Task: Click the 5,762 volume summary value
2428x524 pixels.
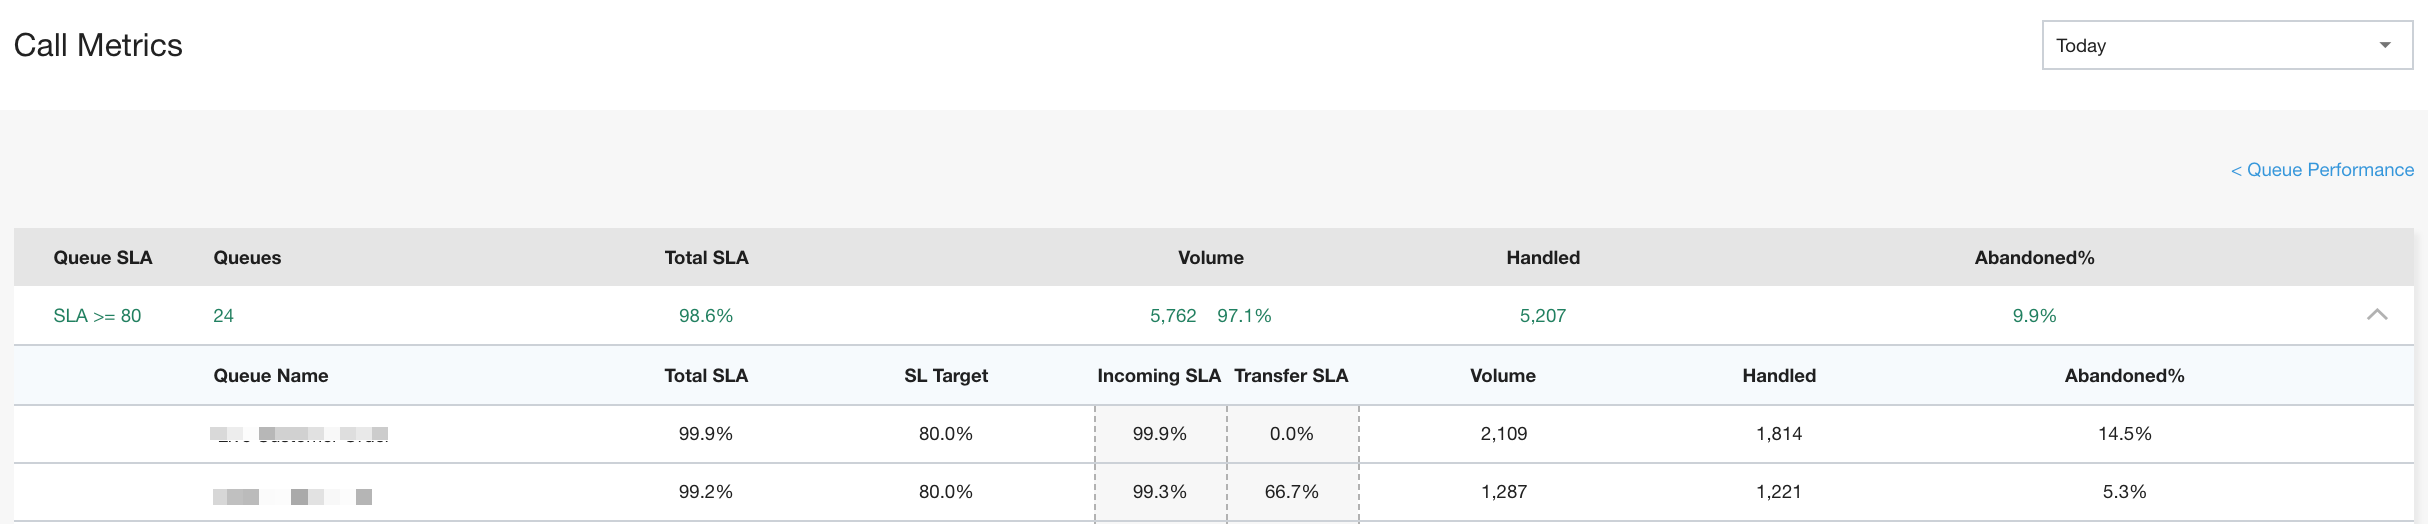Action: [1173, 316]
